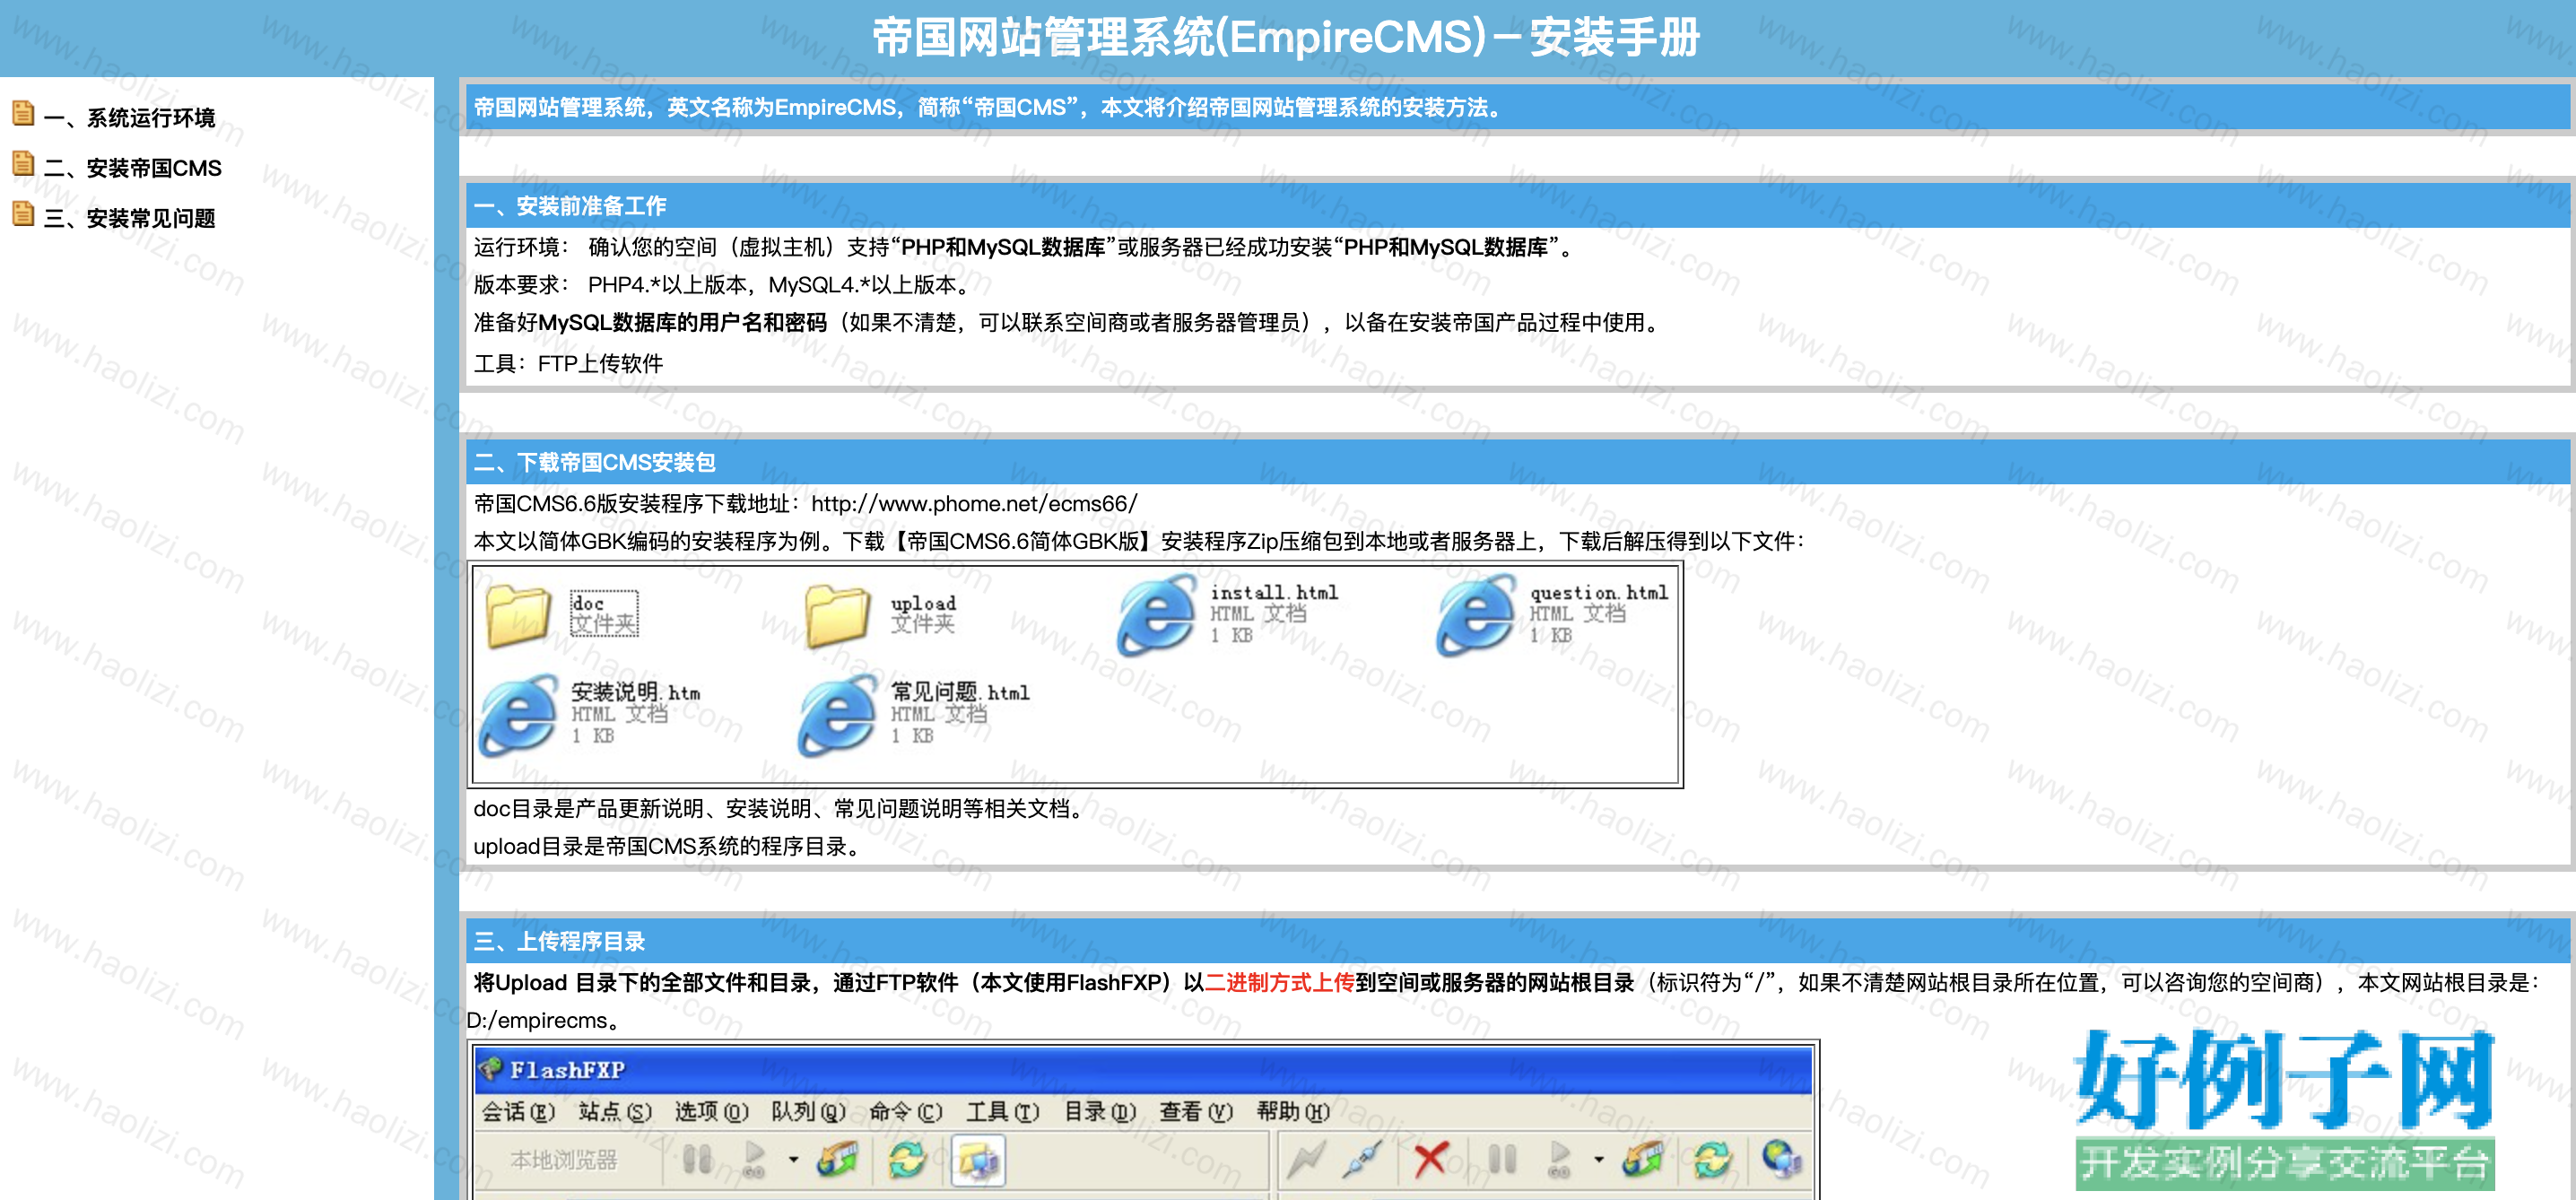Open the 三、安装常见问题 sidebar link
This screenshot has width=2576, height=1200.
[x=129, y=218]
